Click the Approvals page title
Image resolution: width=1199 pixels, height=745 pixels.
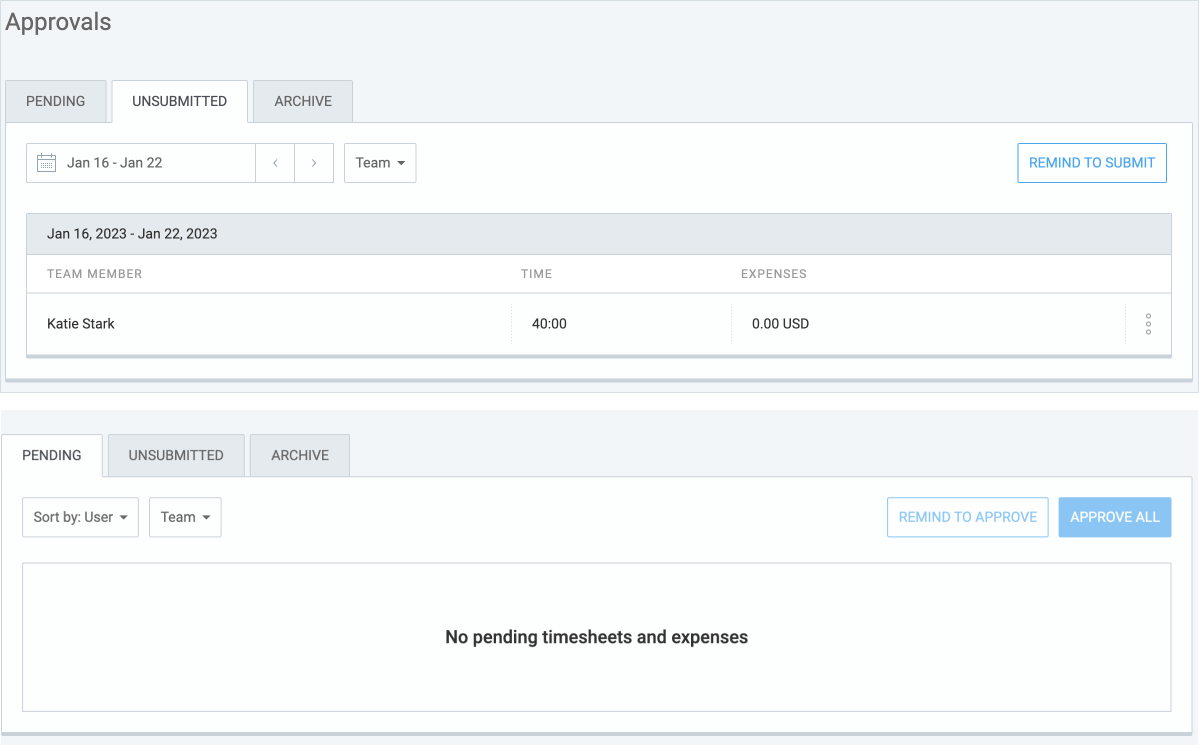coord(58,22)
